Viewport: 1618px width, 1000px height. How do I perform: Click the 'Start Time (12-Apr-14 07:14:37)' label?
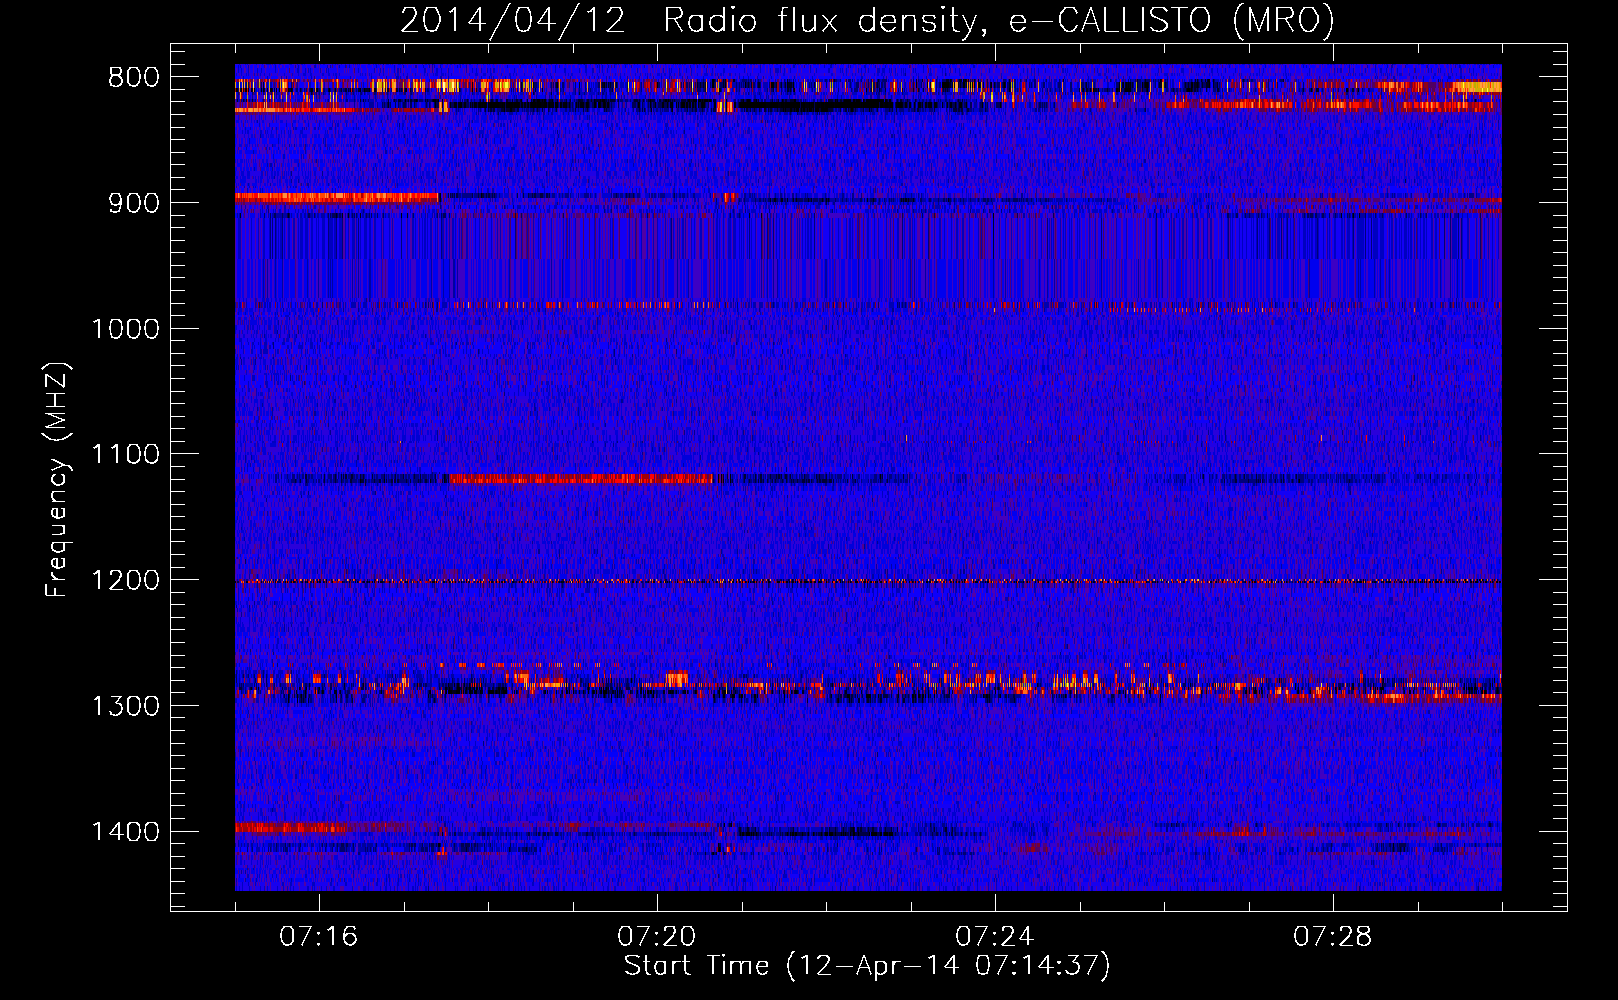point(867,966)
